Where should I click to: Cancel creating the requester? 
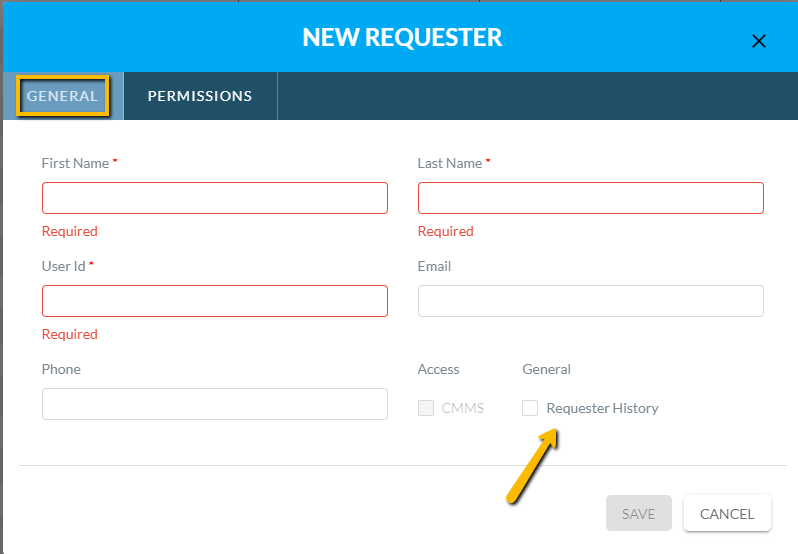727,513
